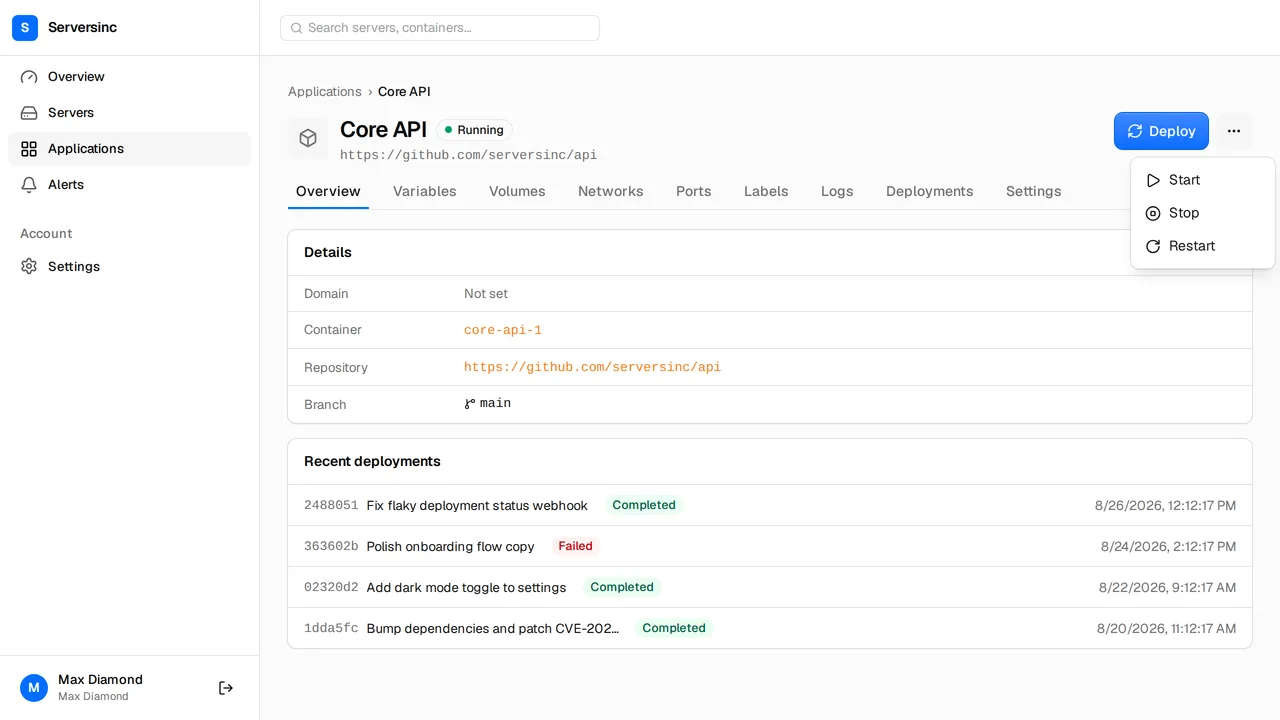Toggle the three-dots more actions menu

1234,131
